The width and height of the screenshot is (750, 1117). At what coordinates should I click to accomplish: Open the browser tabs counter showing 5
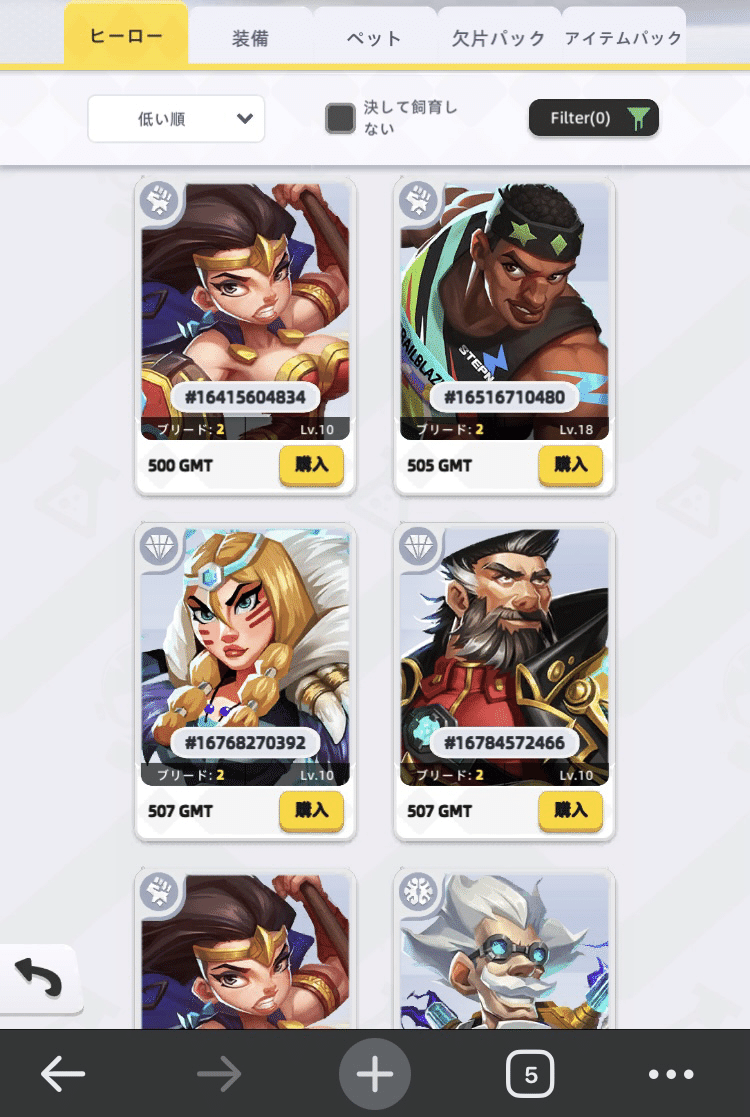[530, 1074]
